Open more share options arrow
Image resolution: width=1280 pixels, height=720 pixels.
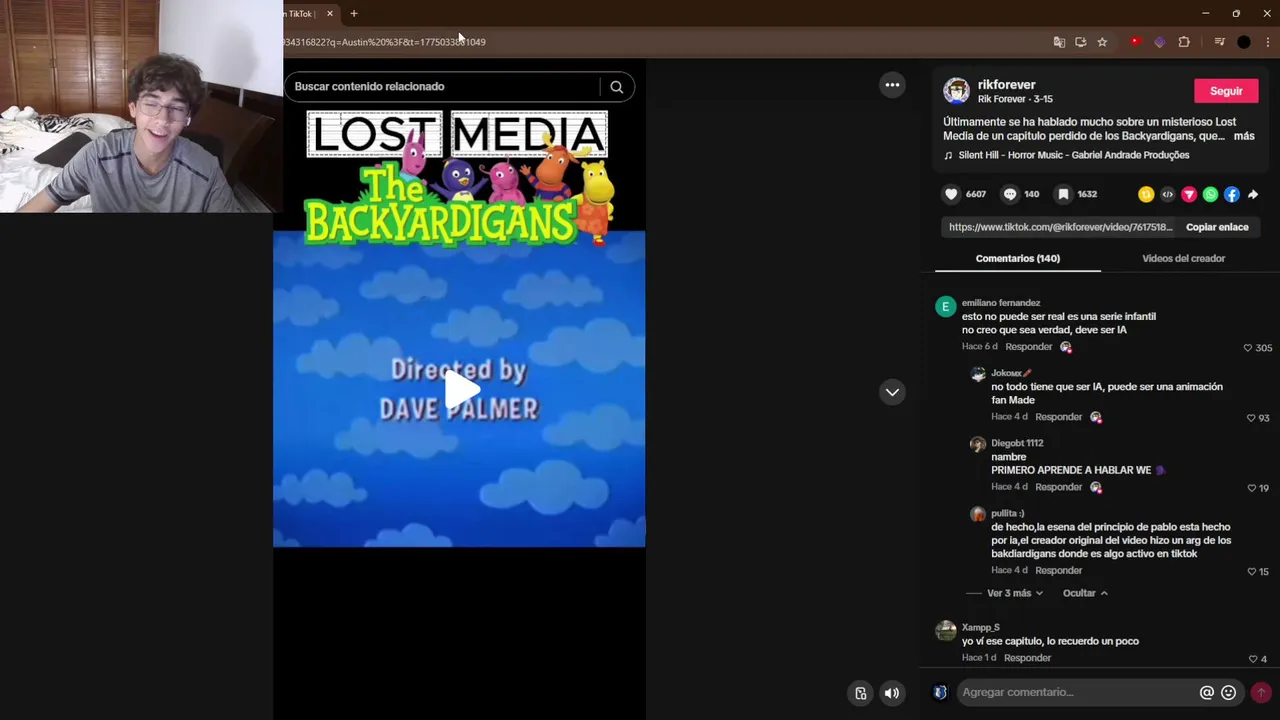(1253, 195)
